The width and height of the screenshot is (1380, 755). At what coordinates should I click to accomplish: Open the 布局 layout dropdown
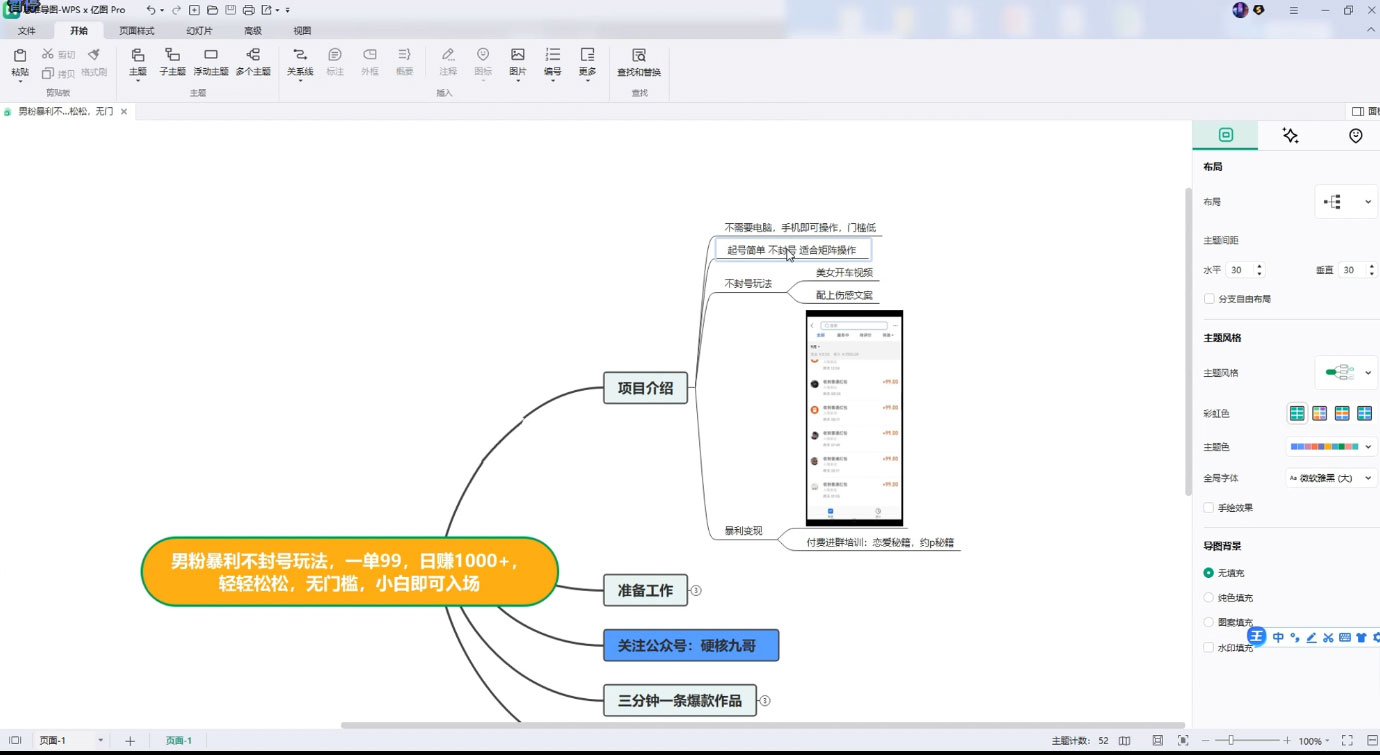click(1346, 202)
